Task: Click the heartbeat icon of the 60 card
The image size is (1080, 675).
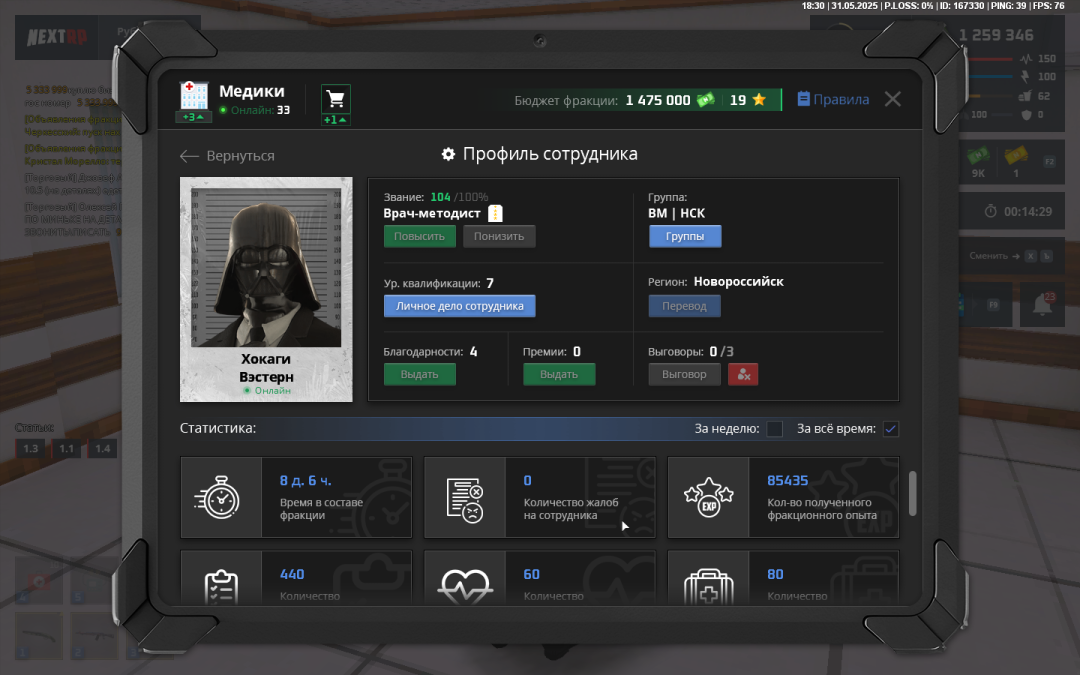Action: [x=465, y=587]
